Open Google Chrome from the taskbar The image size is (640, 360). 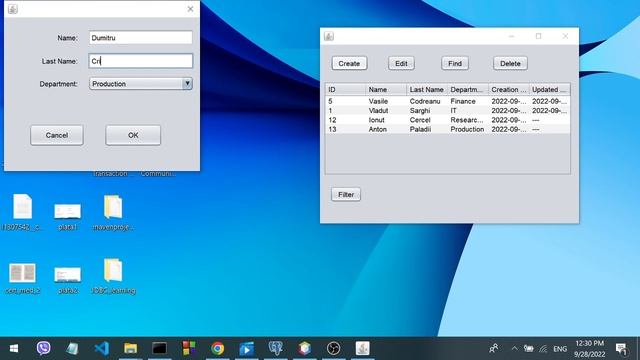[218, 348]
